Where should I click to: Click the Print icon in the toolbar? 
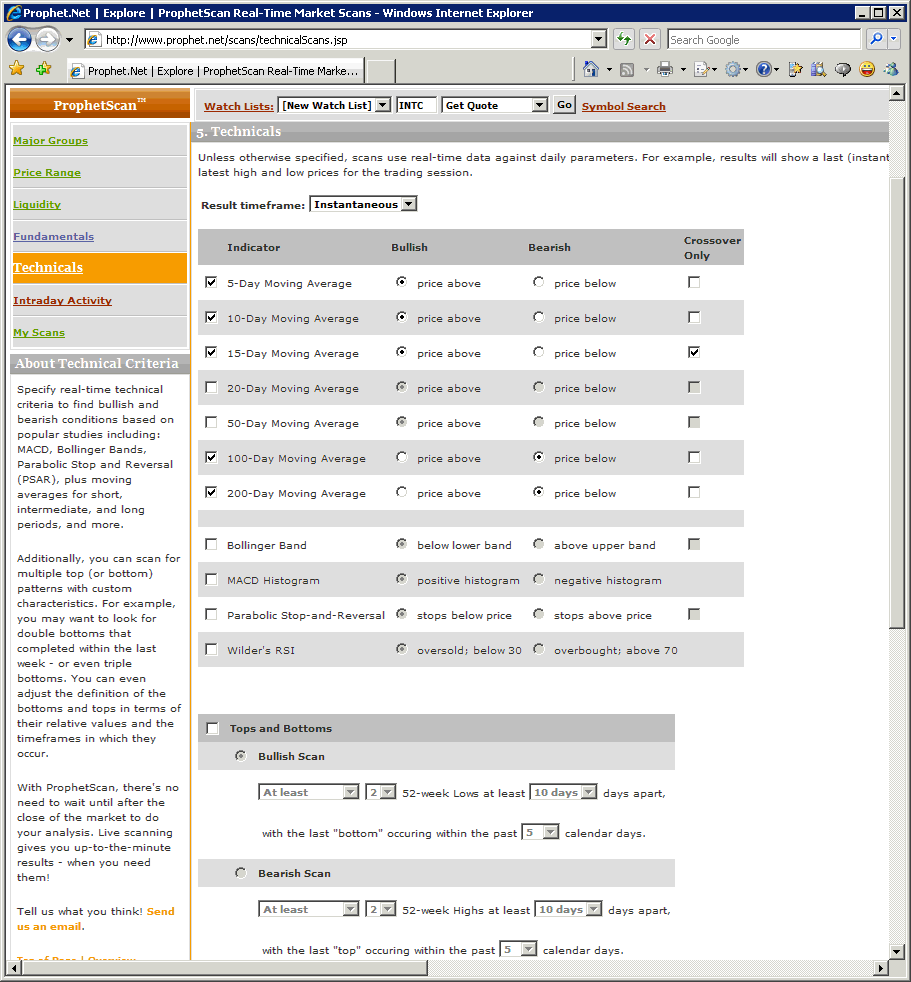pyautogui.click(x=664, y=69)
